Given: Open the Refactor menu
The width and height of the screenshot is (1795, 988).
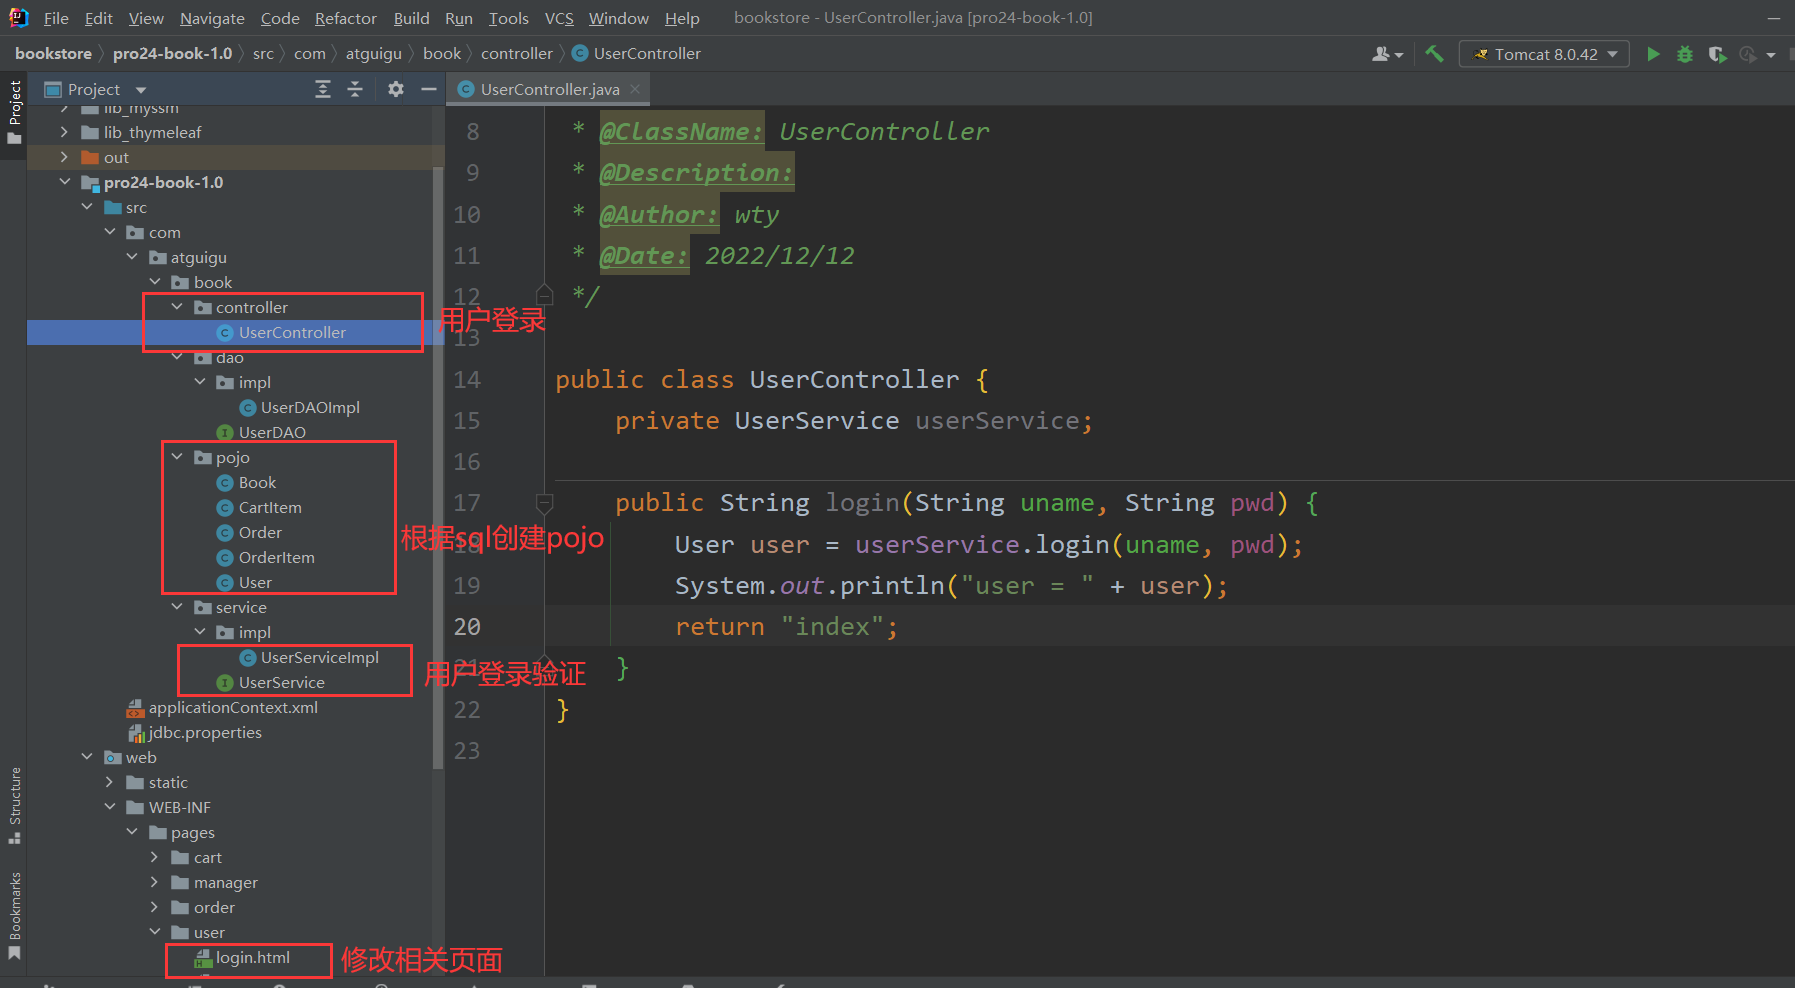Looking at the screenshot, I should [x=346, y=18].
